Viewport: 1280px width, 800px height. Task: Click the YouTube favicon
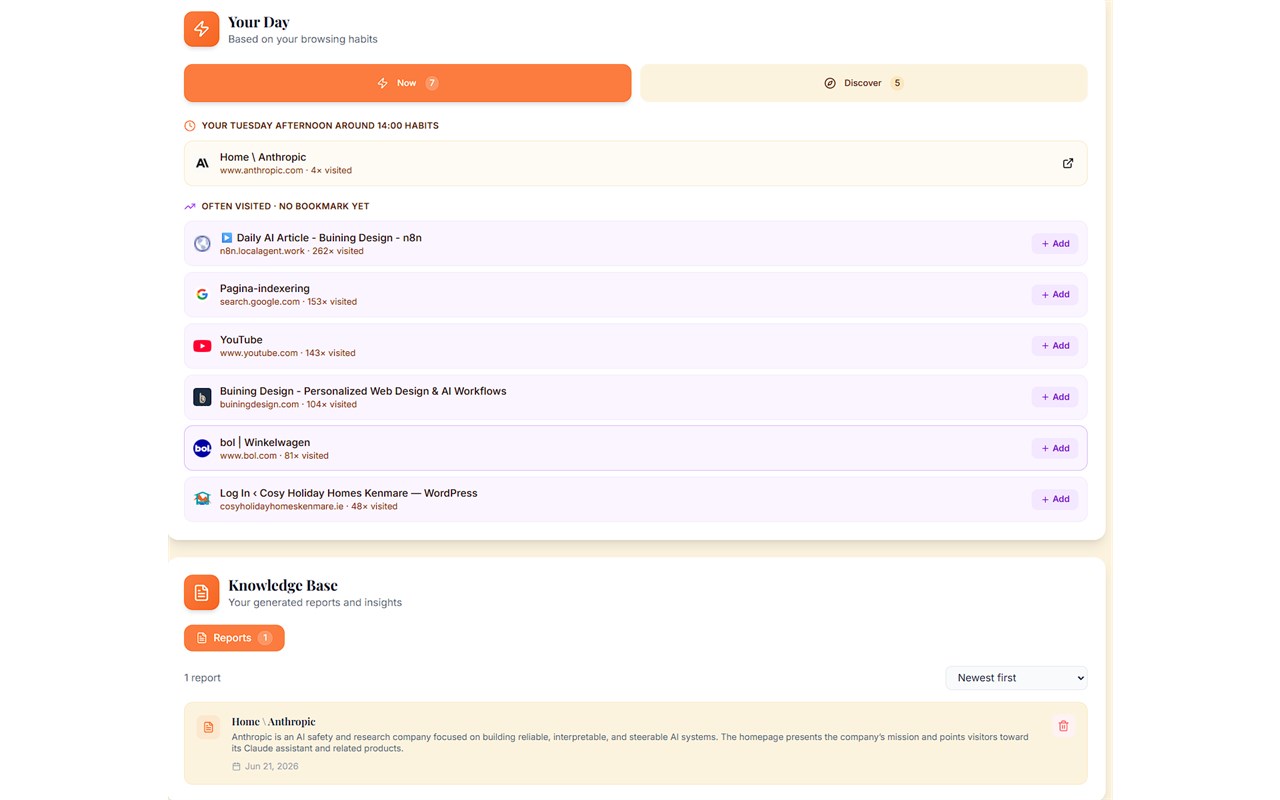click(x=202, y=346)
